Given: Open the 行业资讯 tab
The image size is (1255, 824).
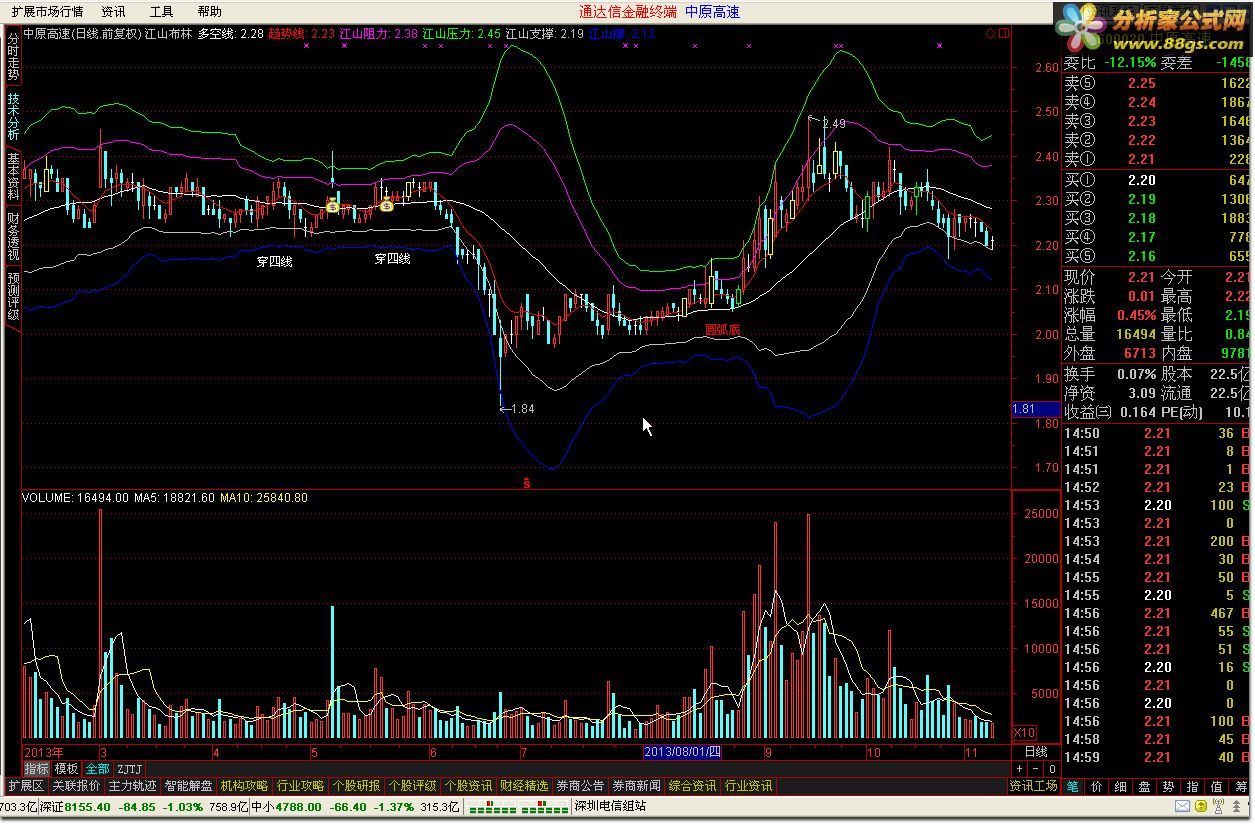Looking at the screenshot, I should pos(748,786).
